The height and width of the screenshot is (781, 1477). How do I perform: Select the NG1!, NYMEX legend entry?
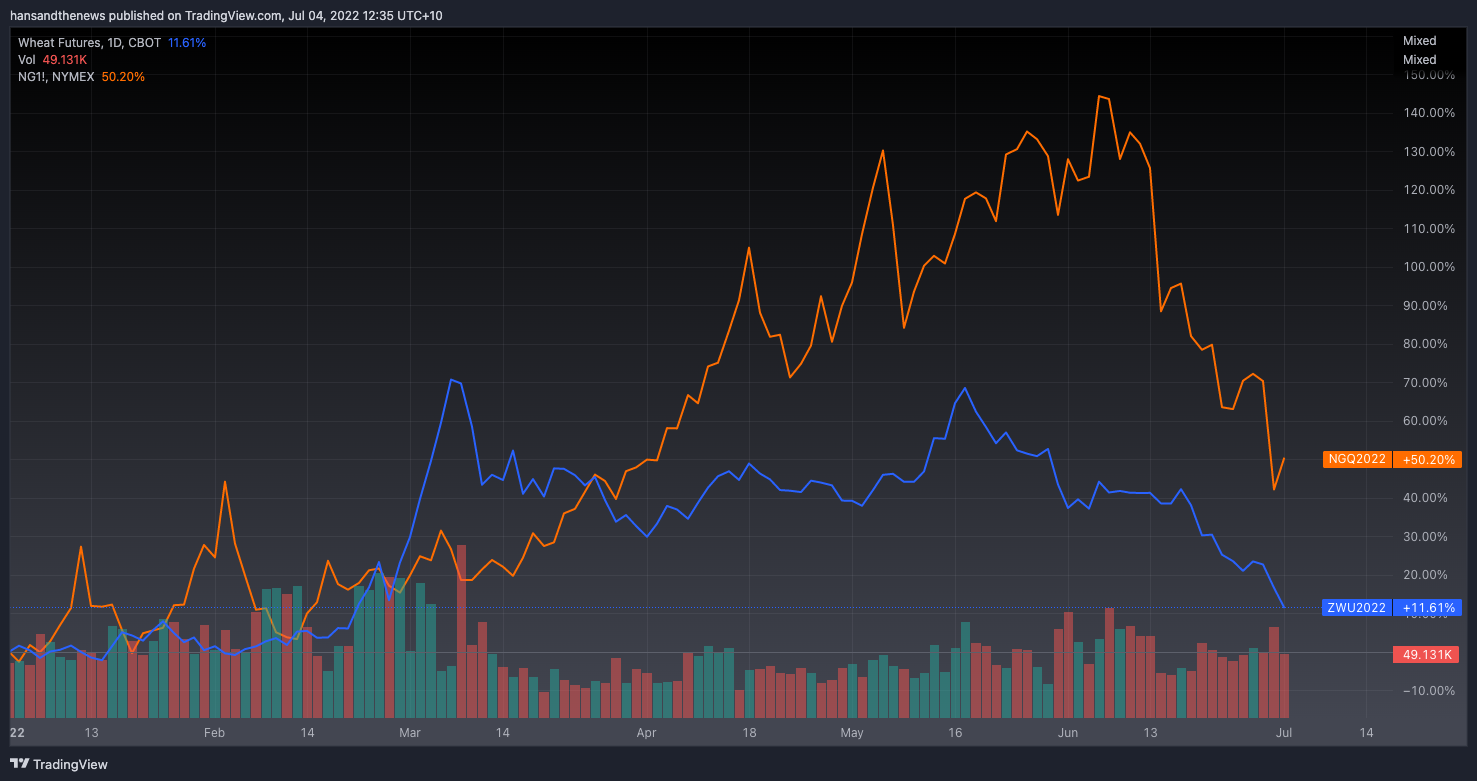[56, 77]
